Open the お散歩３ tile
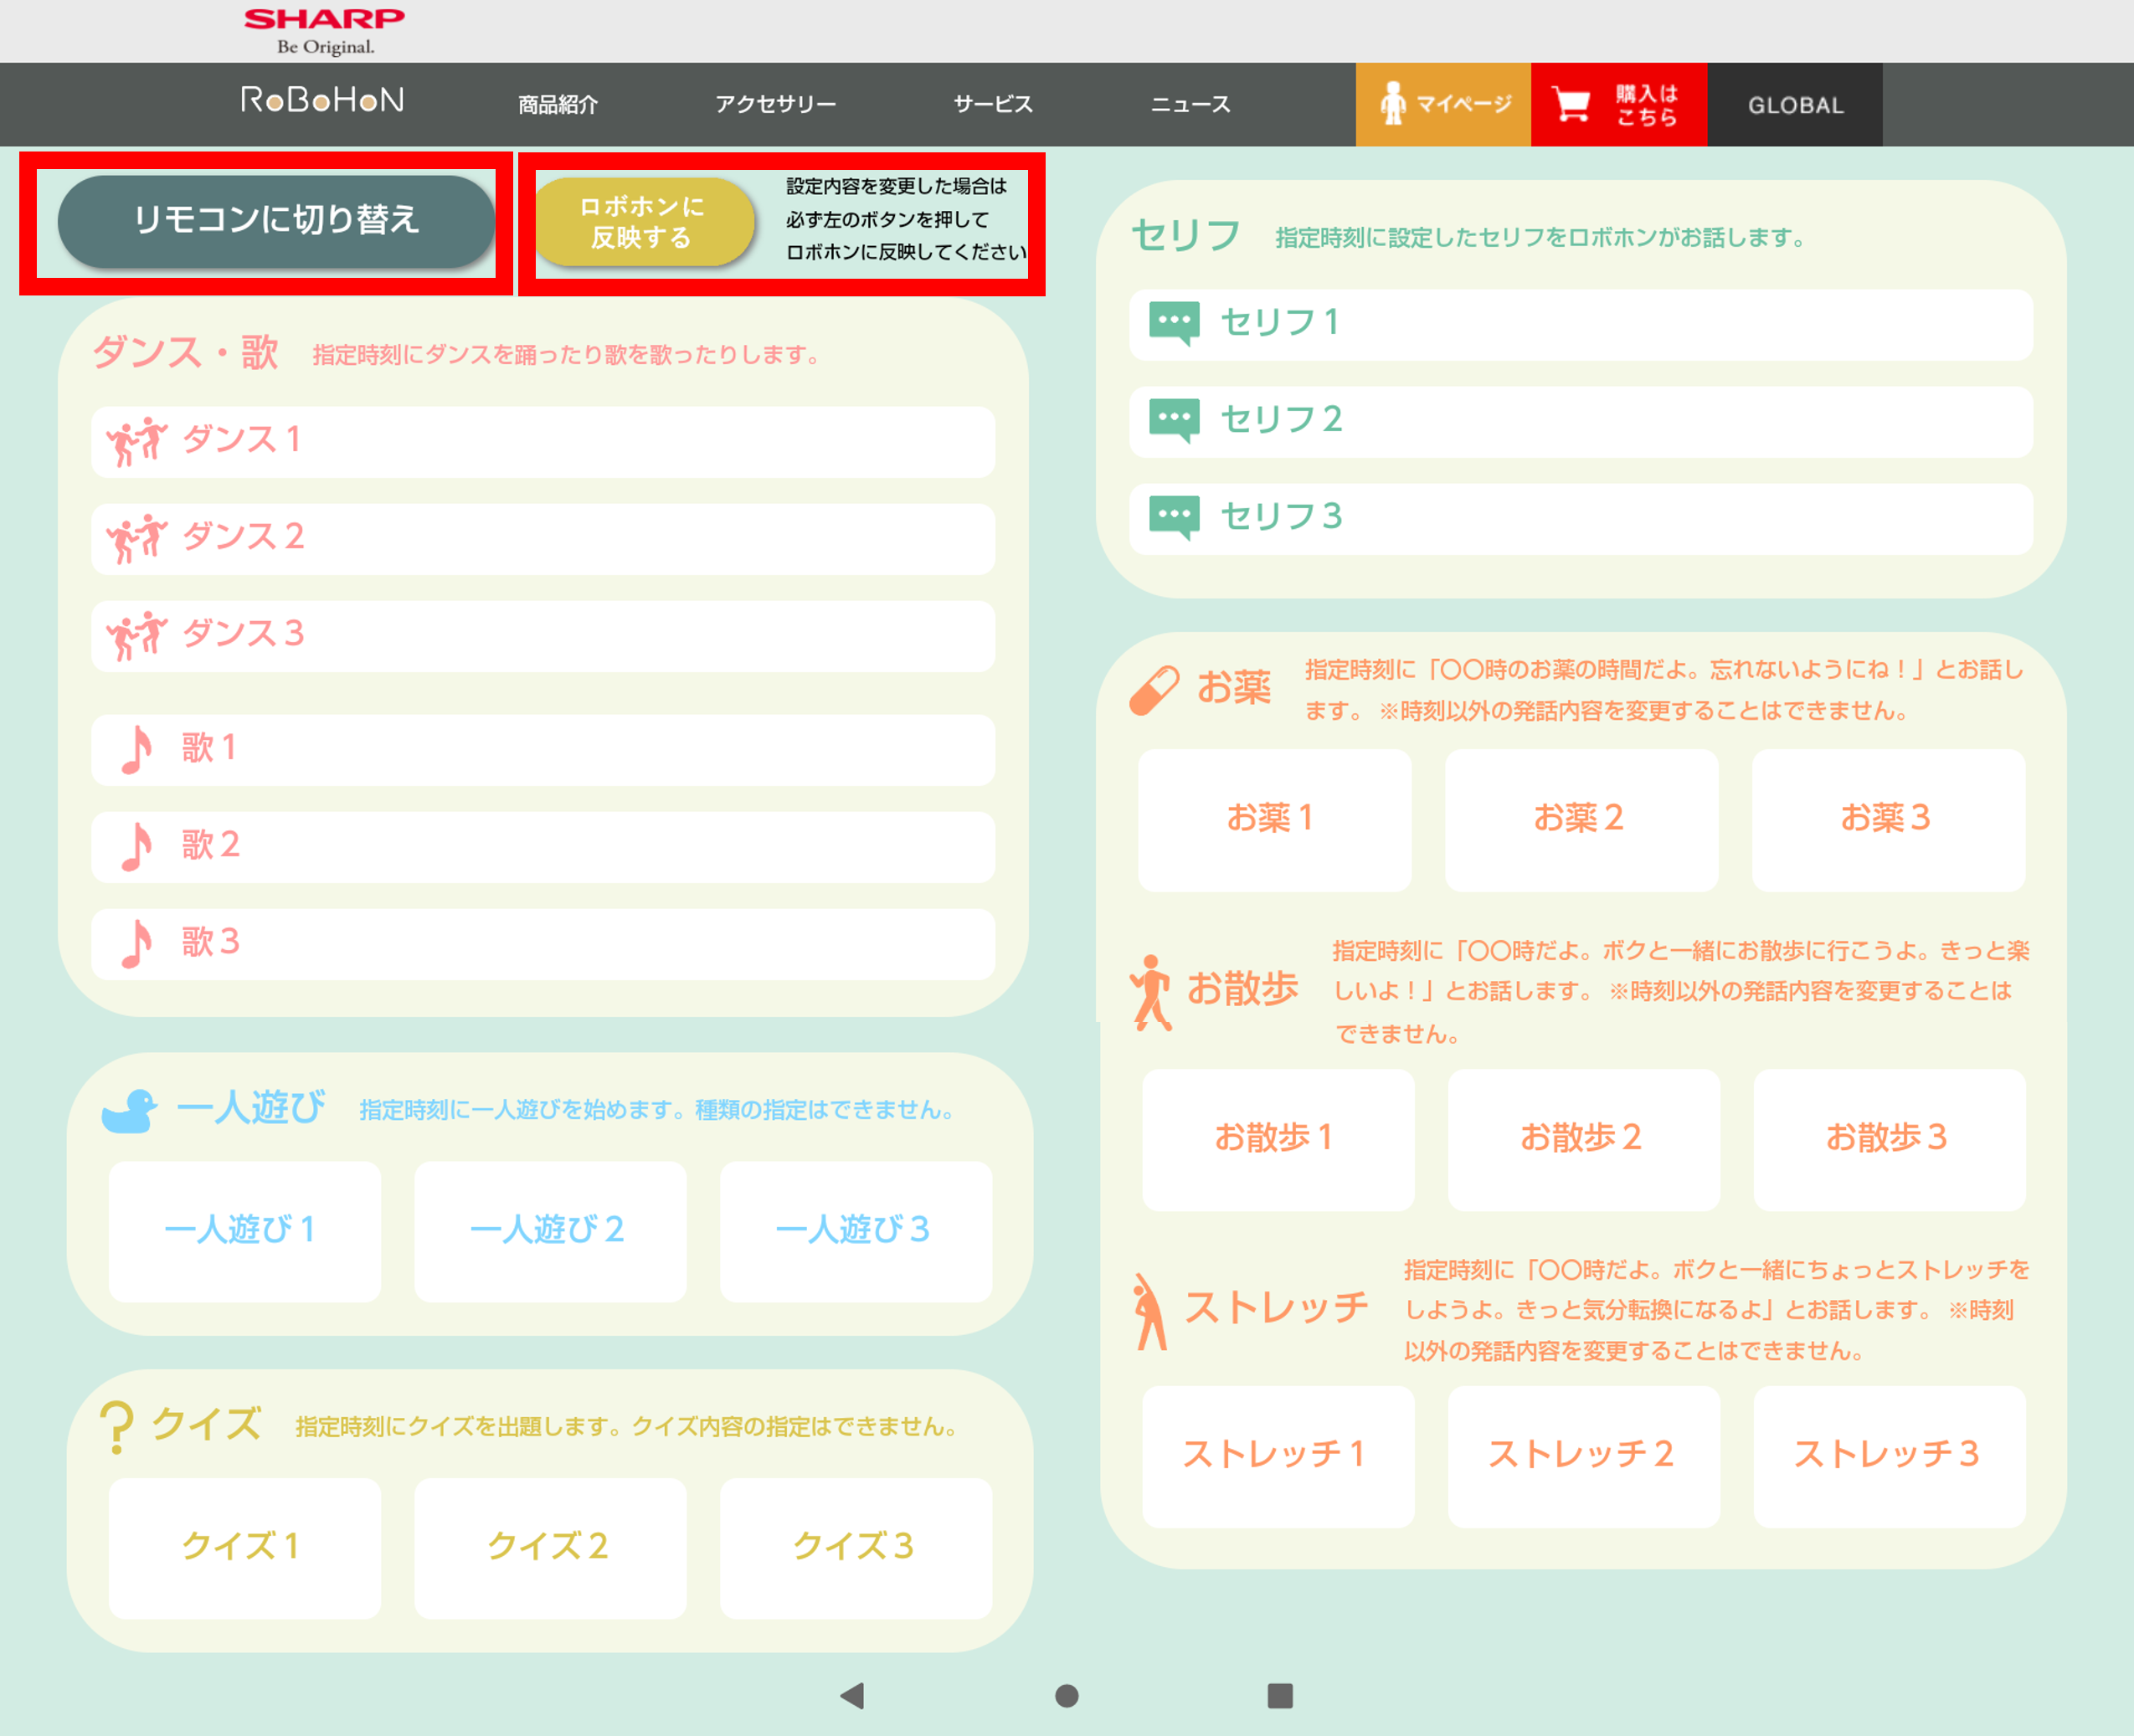 click(1890, 1140)
